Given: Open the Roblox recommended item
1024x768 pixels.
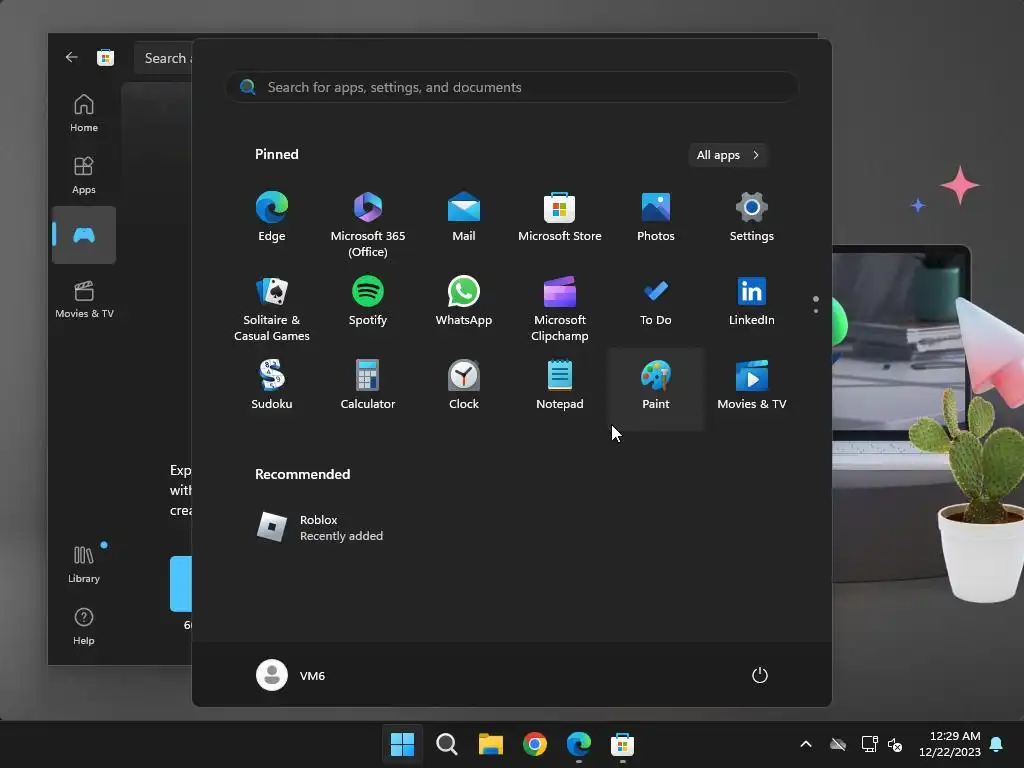Looking at the screenshot, I should [320, 528].
